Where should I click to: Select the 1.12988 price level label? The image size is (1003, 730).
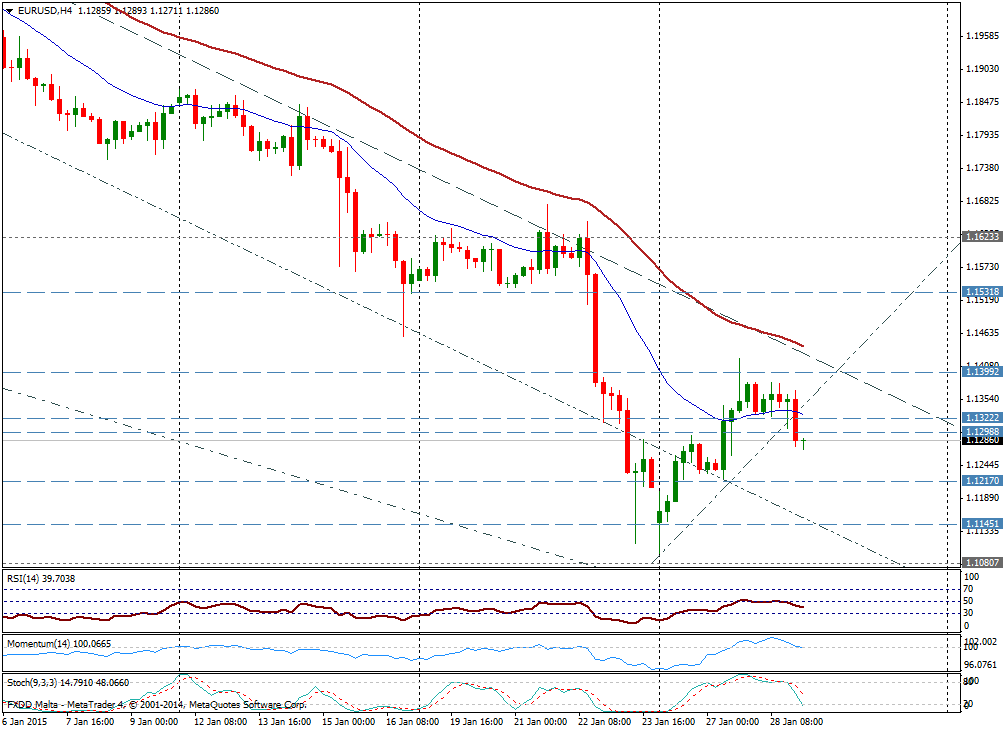[x=978, y=431]
